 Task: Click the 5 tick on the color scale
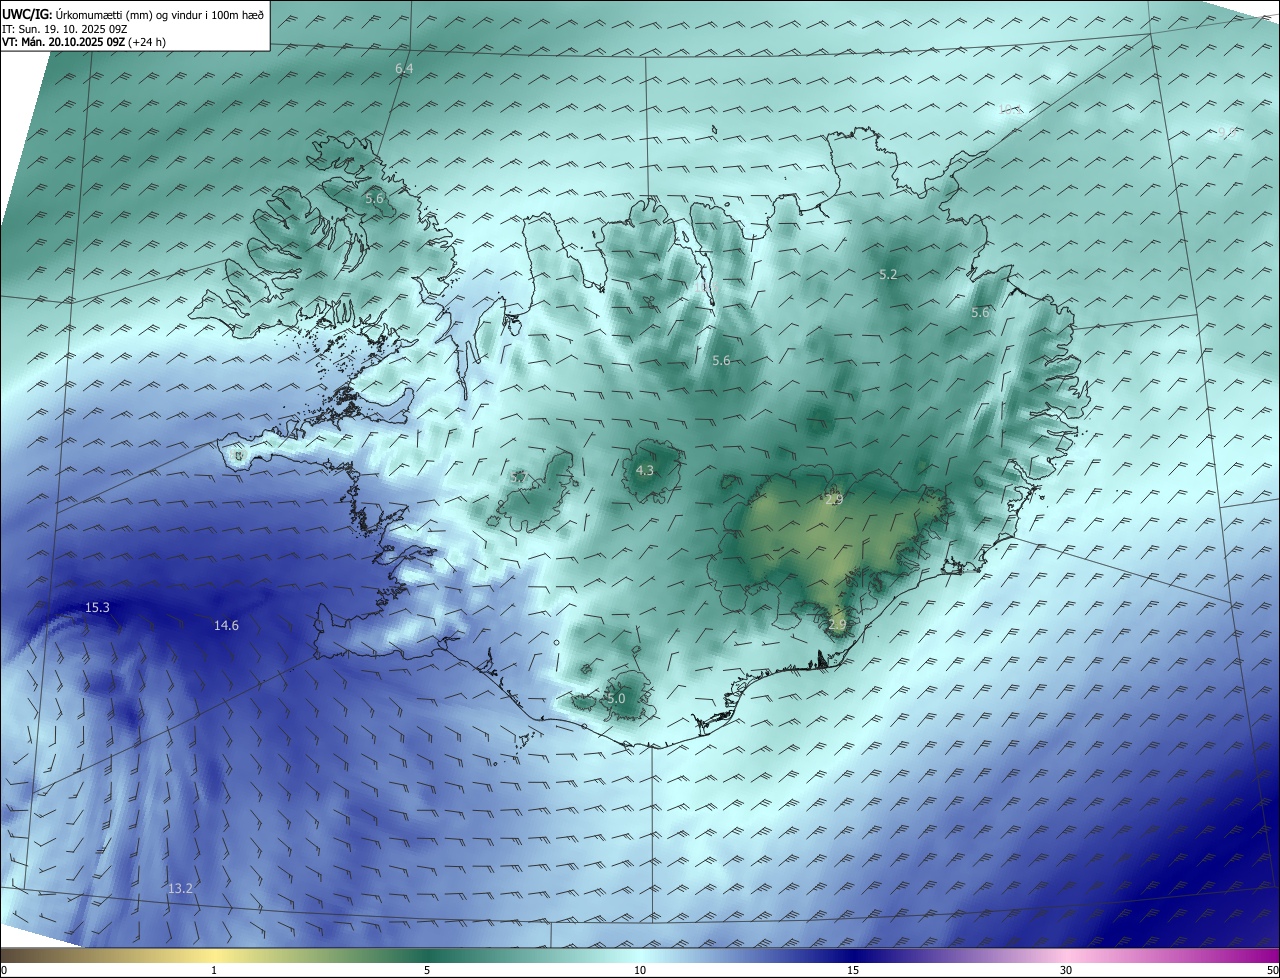click(427, 970)
